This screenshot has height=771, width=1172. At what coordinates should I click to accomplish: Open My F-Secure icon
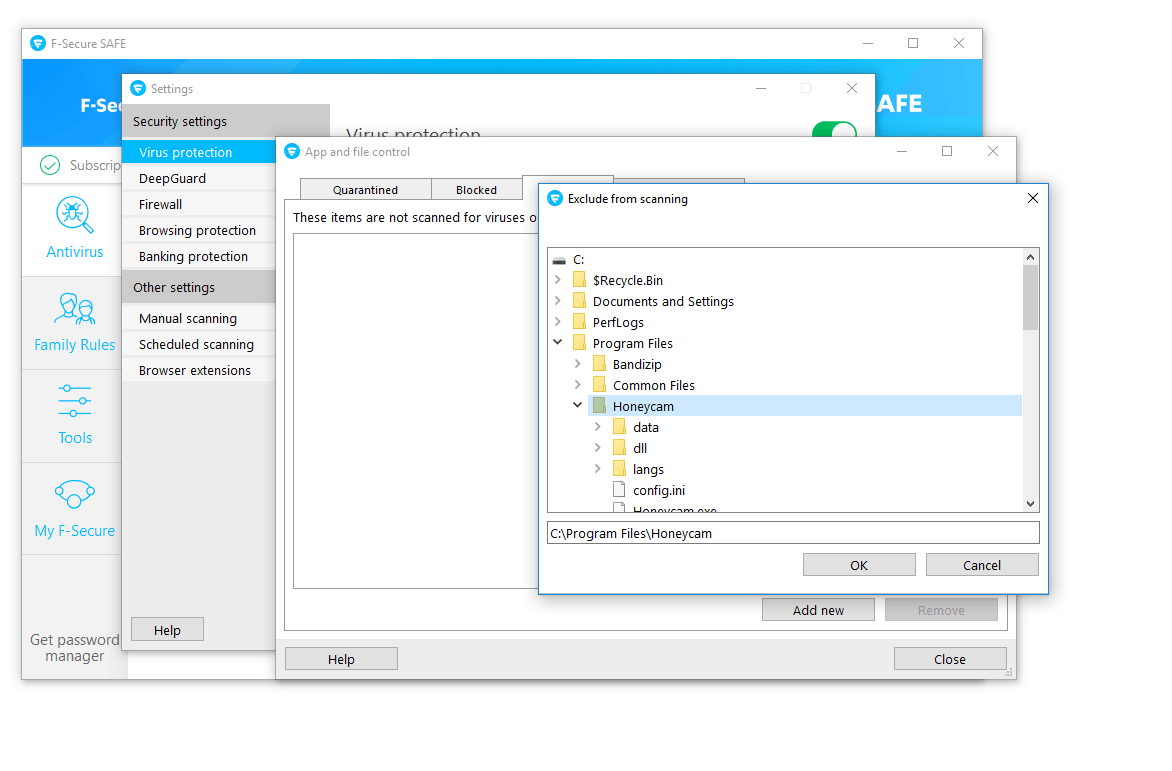coord(75,494)
